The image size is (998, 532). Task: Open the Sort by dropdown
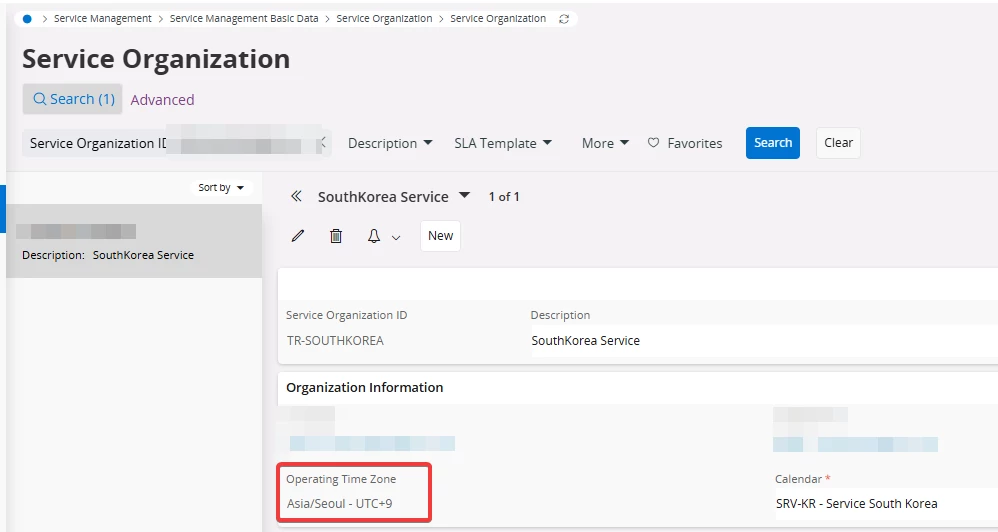[x=221, y=188]
